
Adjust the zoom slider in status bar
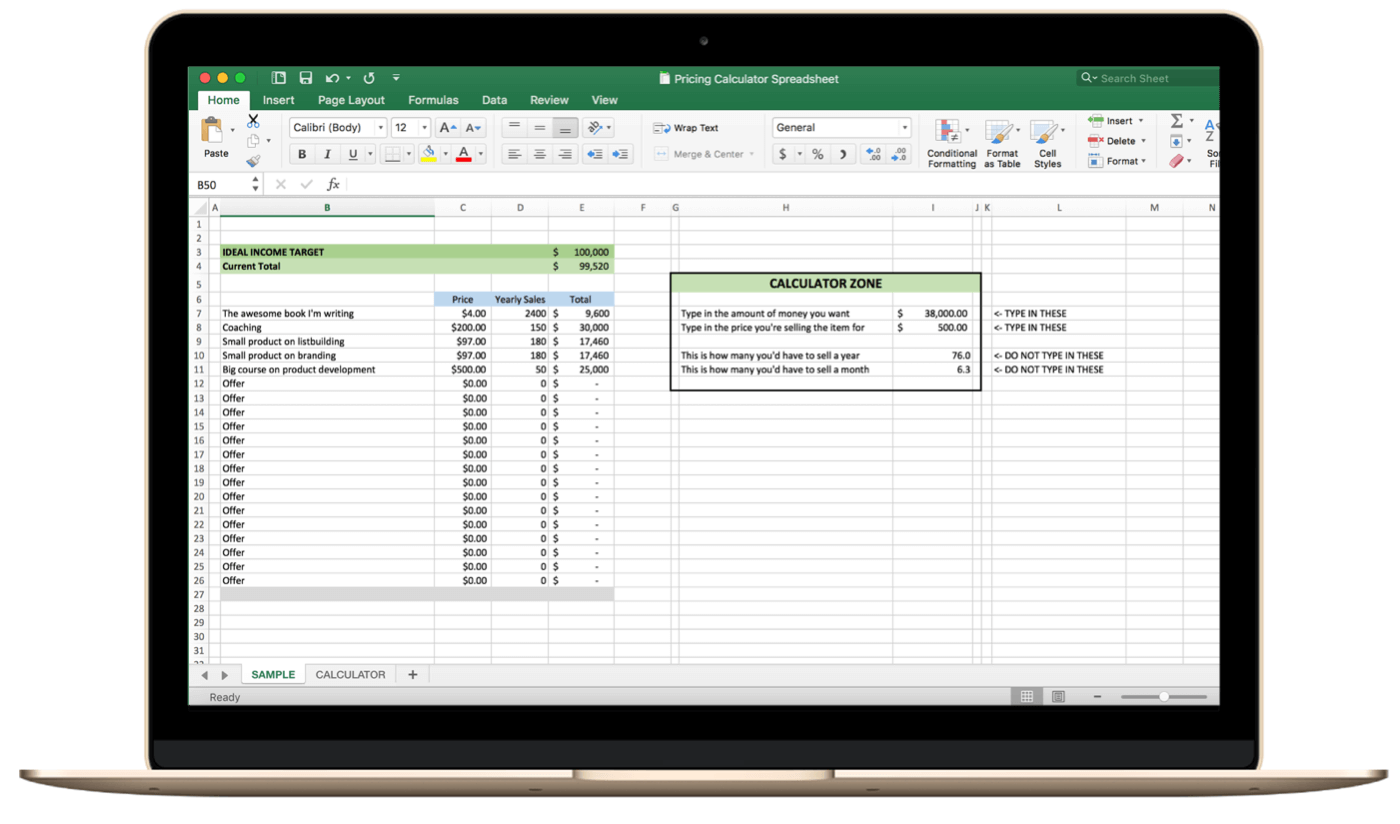point(1164,697)
